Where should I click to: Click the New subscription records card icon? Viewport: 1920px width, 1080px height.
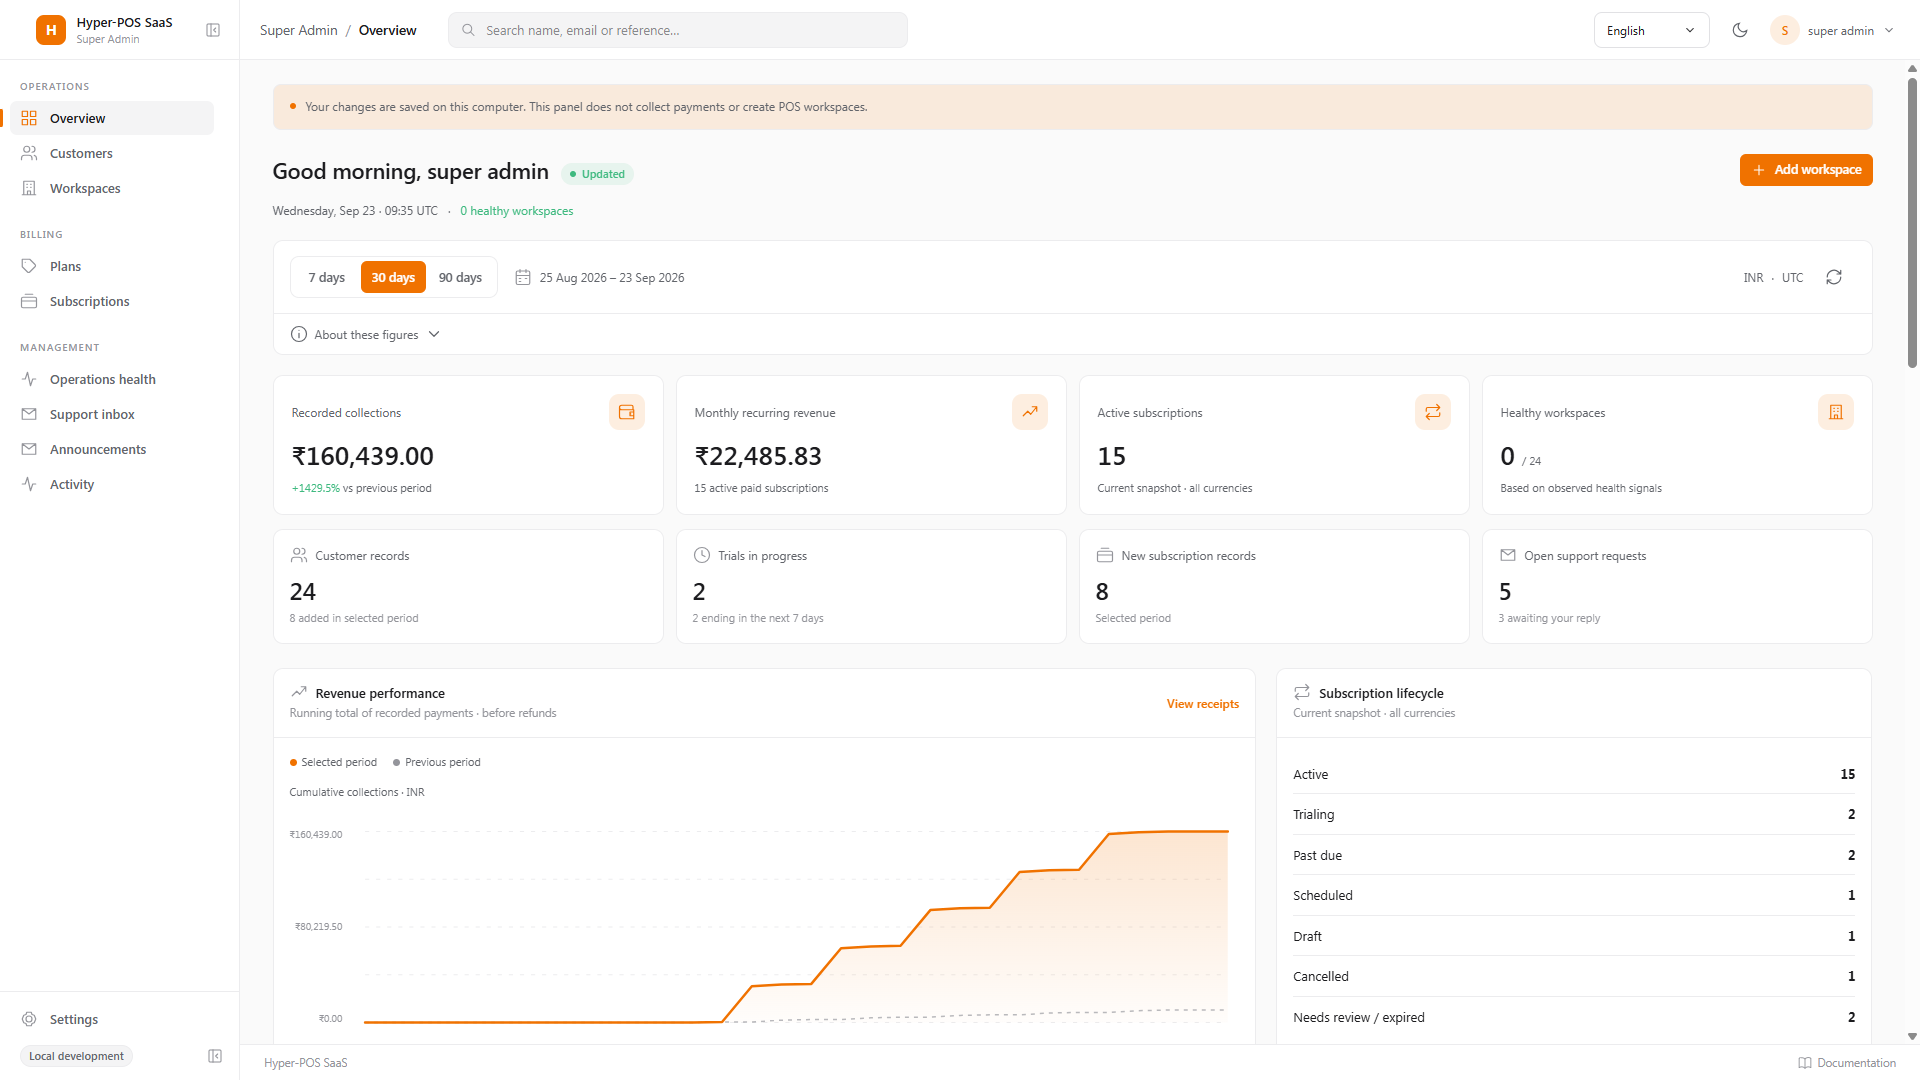click(x=1105, y=555)
